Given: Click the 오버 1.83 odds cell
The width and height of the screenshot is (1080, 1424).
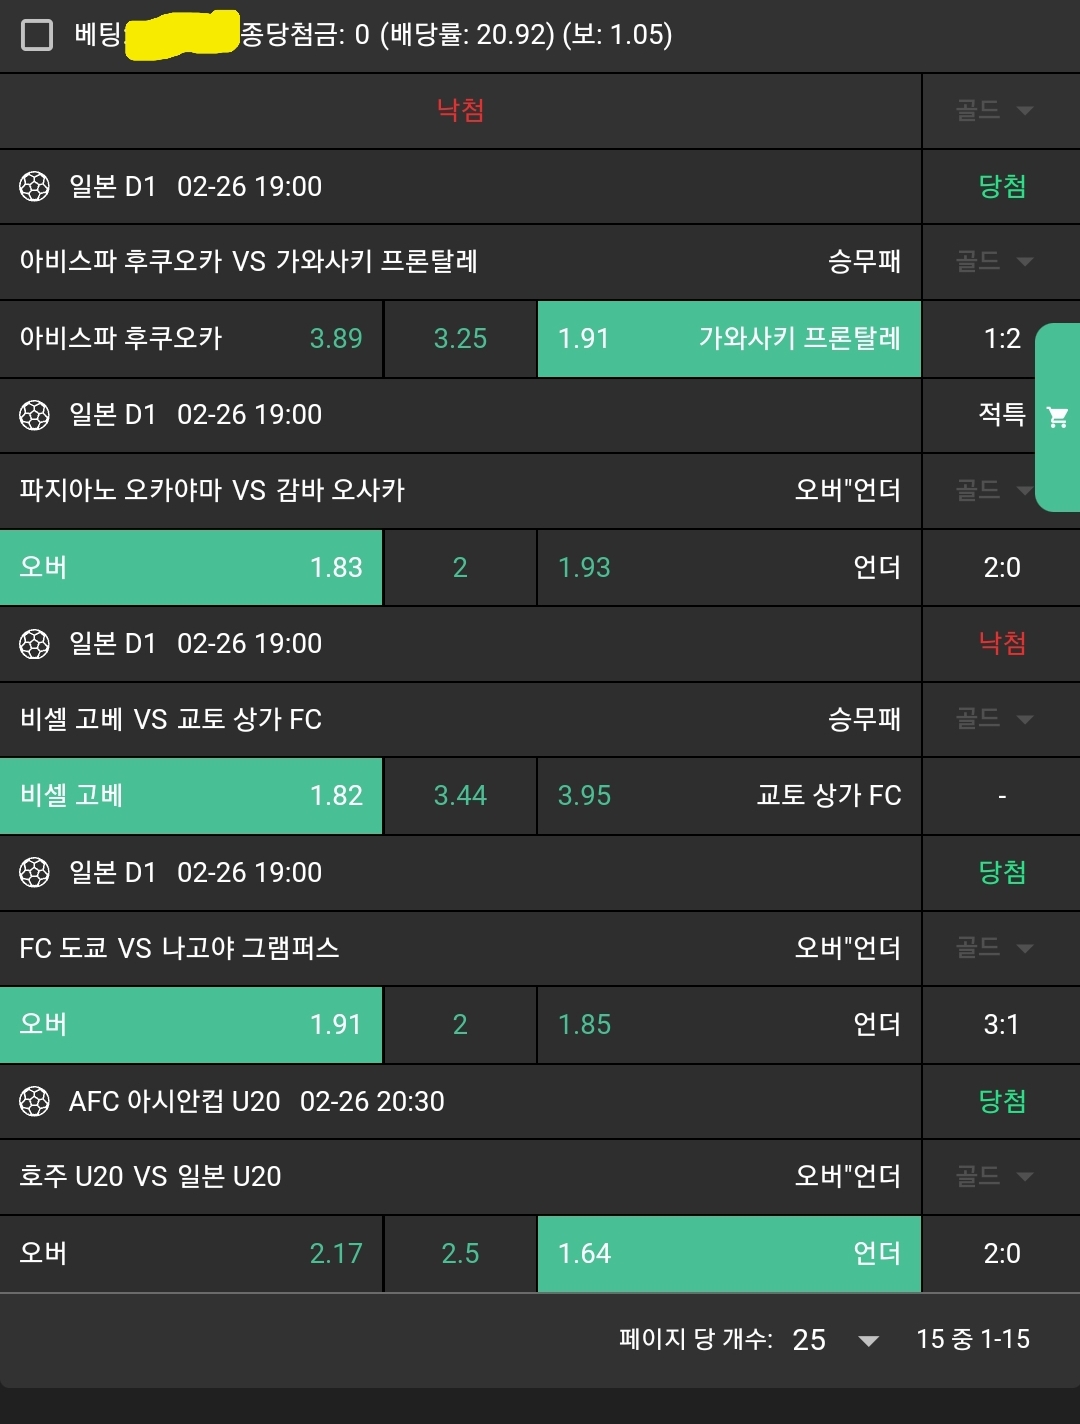Looking at the screenshot, I should click(191, 568).
